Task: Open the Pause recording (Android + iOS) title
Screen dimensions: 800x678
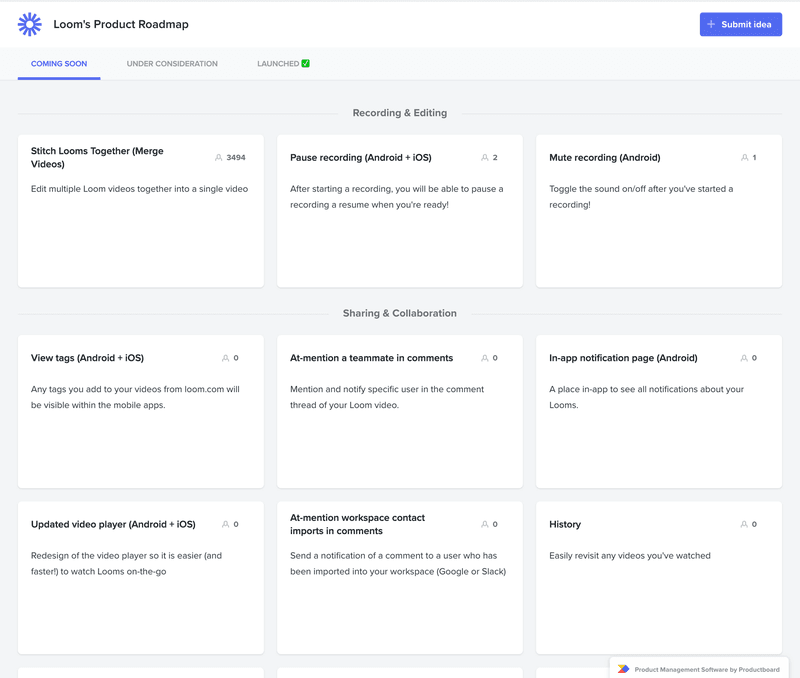Action: click(x=361, y=158)
